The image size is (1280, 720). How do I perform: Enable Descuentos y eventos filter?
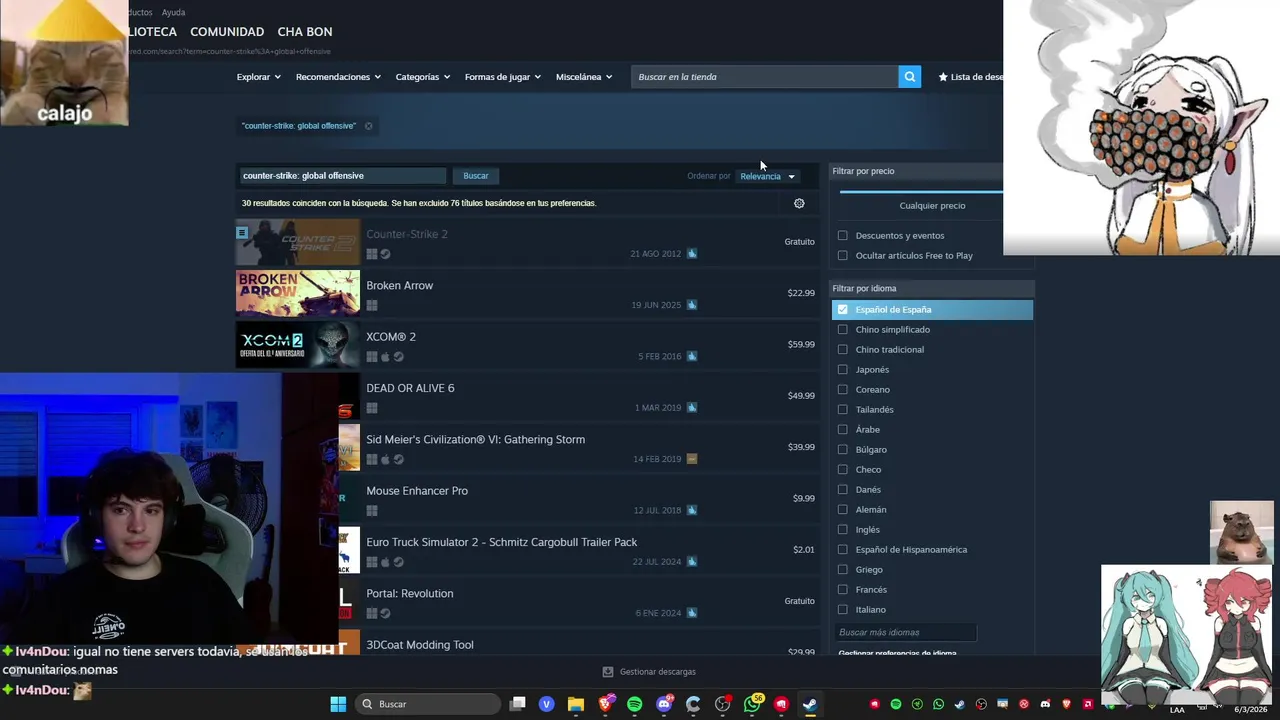(x=842, y=236)
